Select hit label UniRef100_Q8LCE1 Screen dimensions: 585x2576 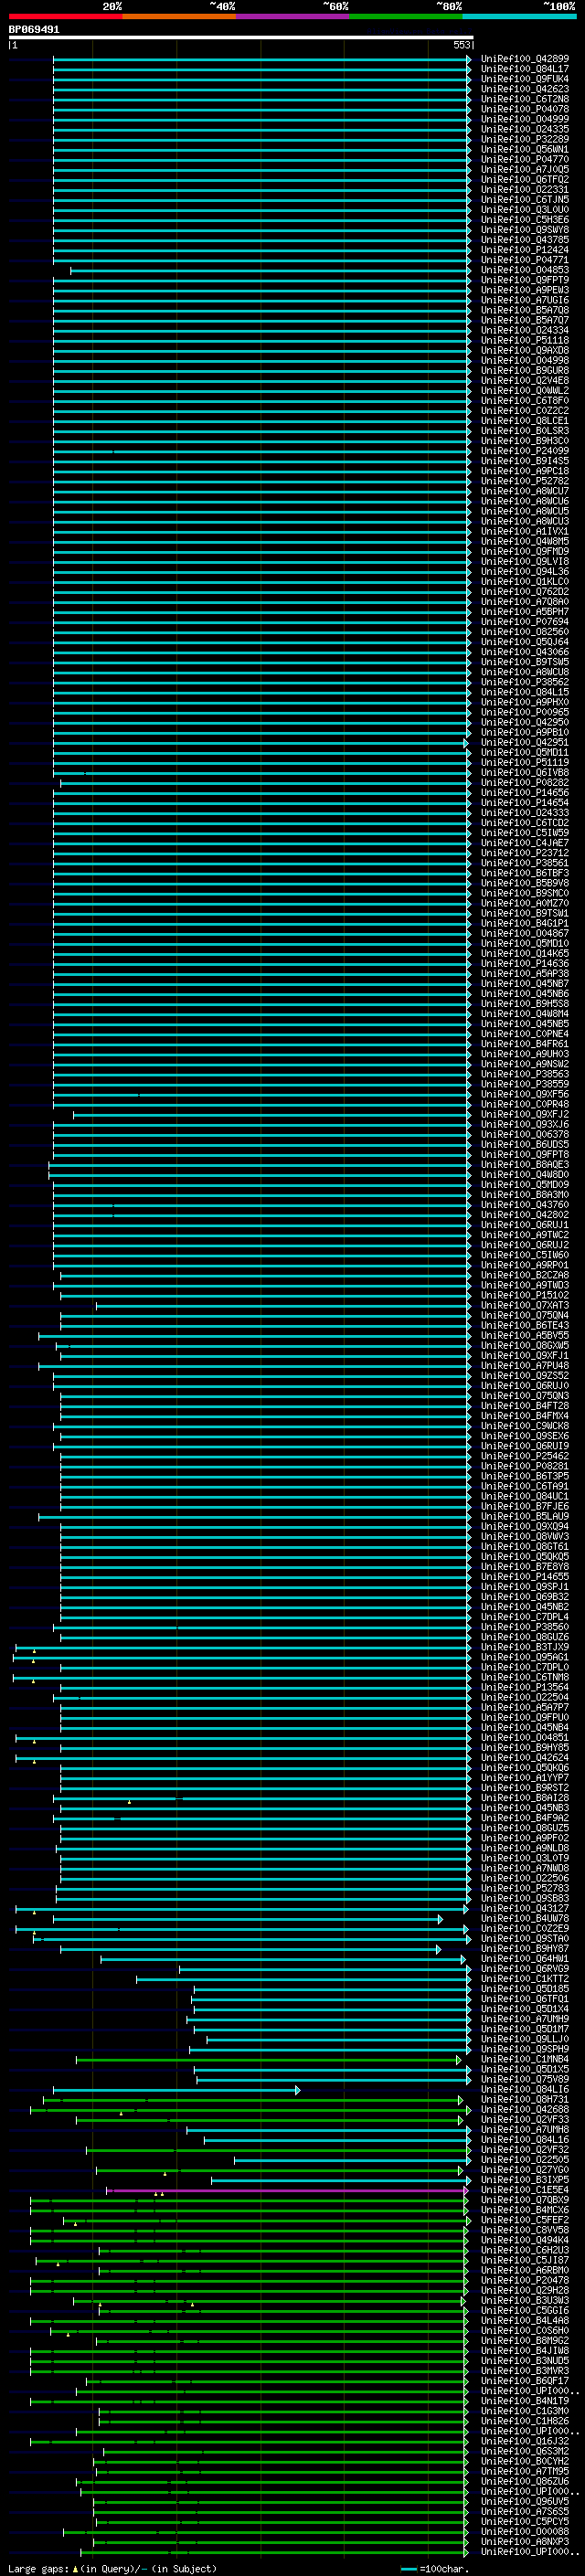click(x=525, y=421)
